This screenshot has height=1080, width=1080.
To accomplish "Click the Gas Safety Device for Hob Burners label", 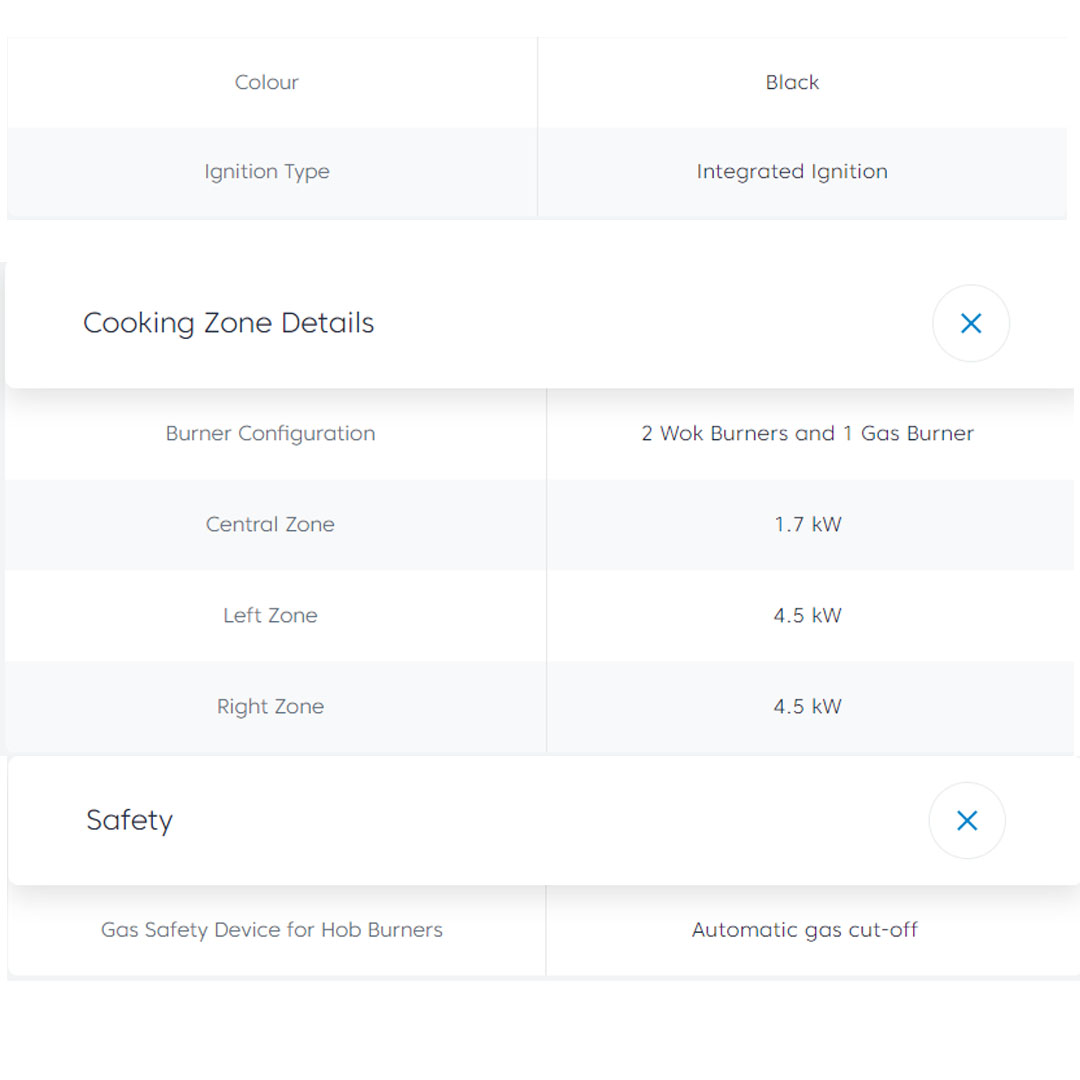I will [x=271, y=929].
